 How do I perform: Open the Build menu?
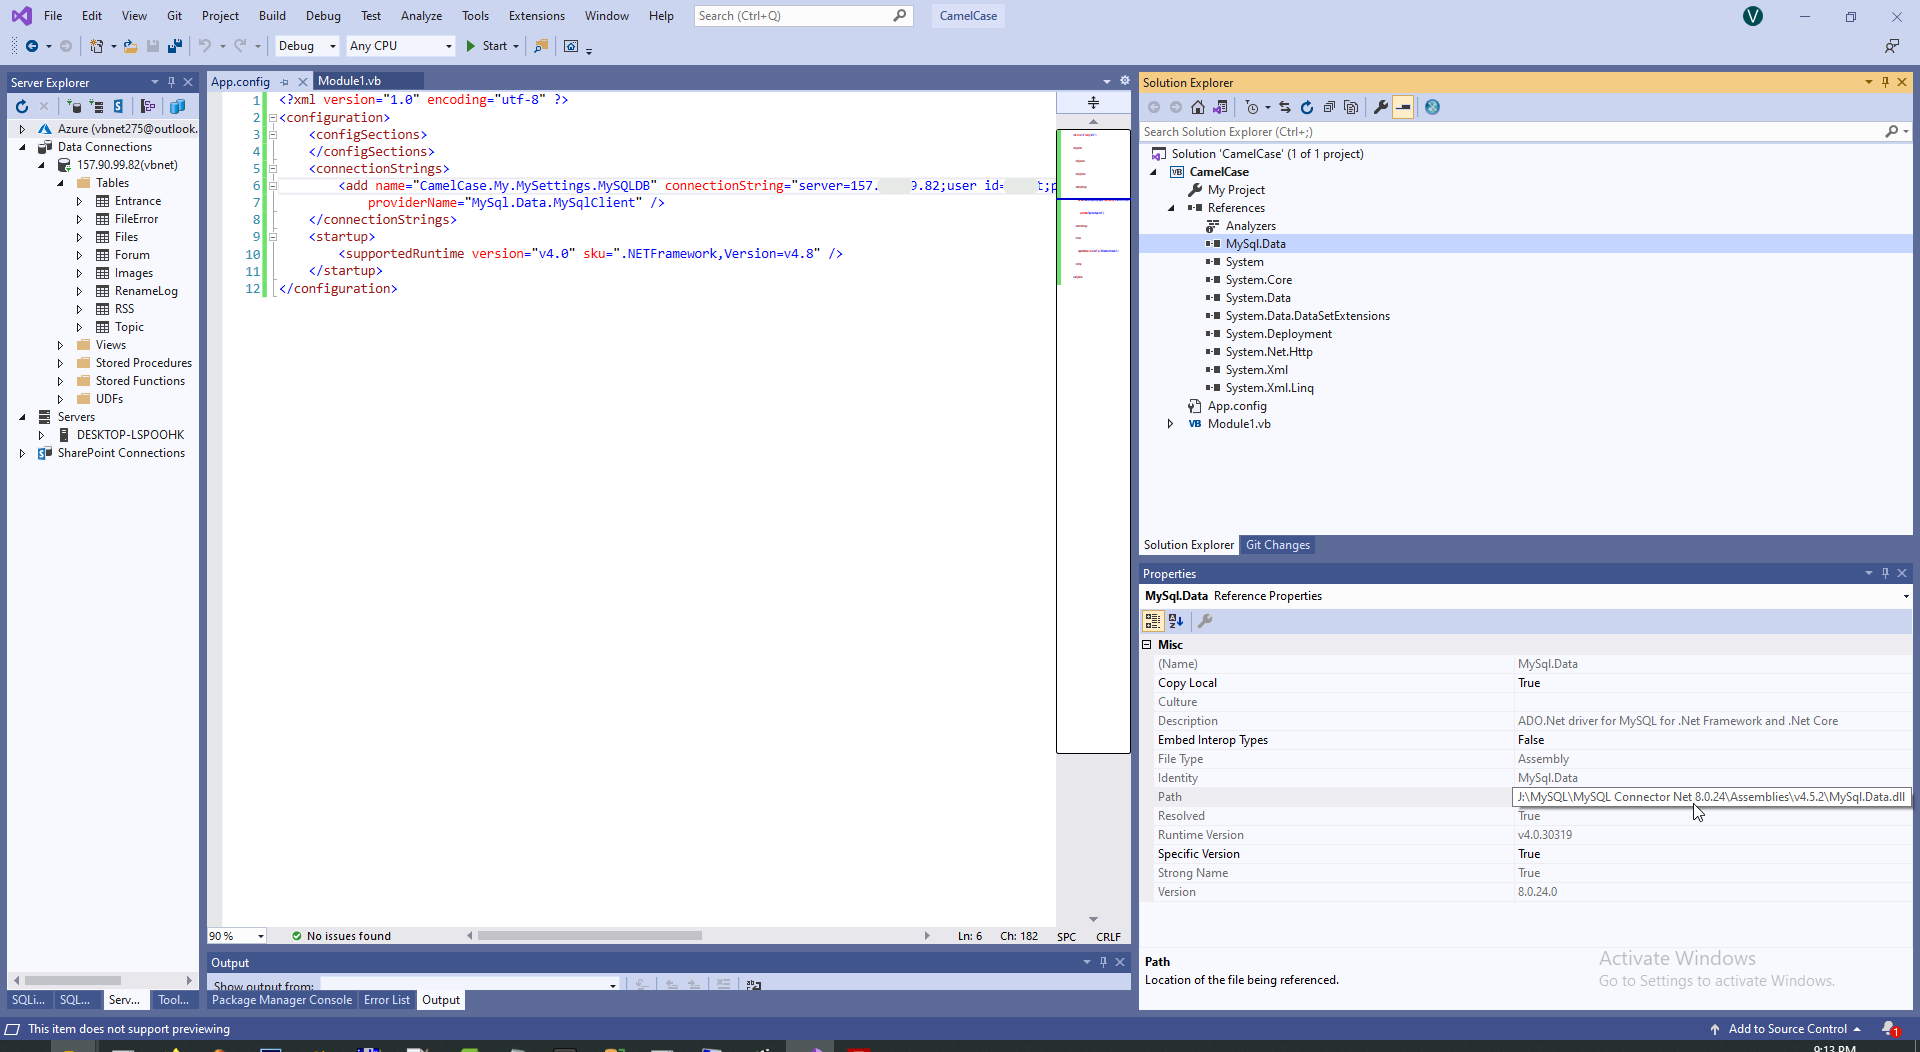click(272, 16)
